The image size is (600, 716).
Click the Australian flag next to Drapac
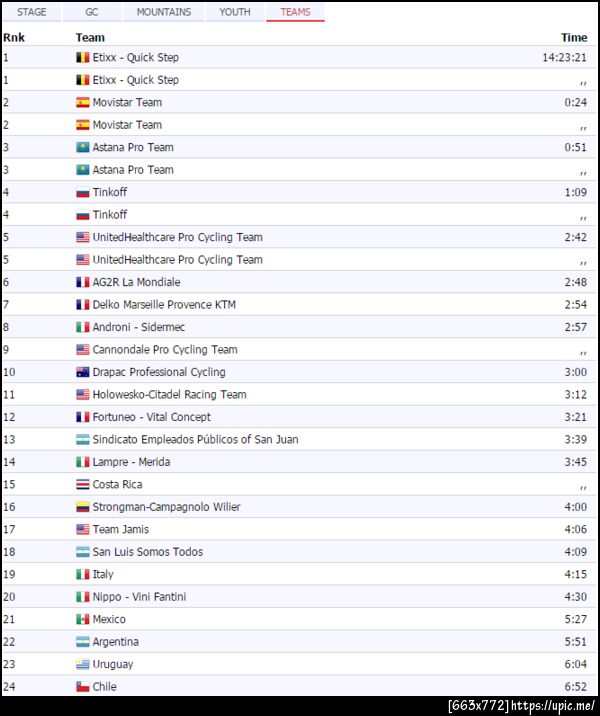coord(83,372)
